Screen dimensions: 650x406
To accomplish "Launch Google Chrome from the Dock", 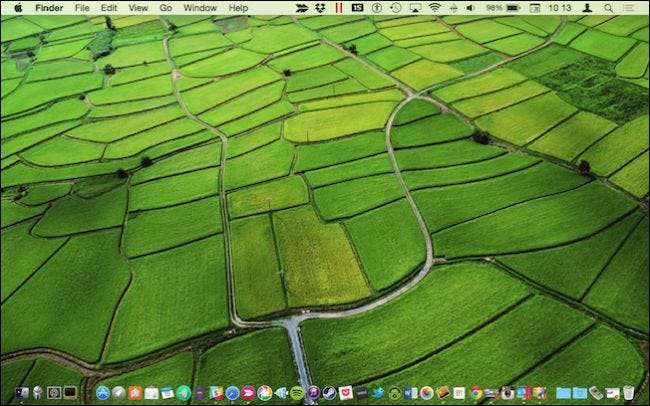I will pos(476,393).
